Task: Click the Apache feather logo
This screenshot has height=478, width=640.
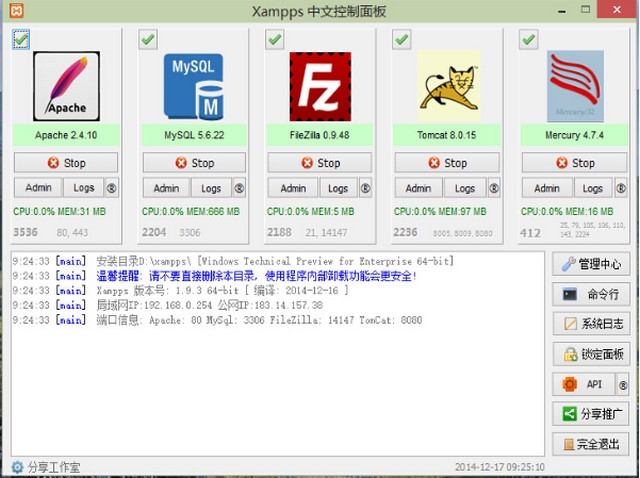Action: [67, 86]
